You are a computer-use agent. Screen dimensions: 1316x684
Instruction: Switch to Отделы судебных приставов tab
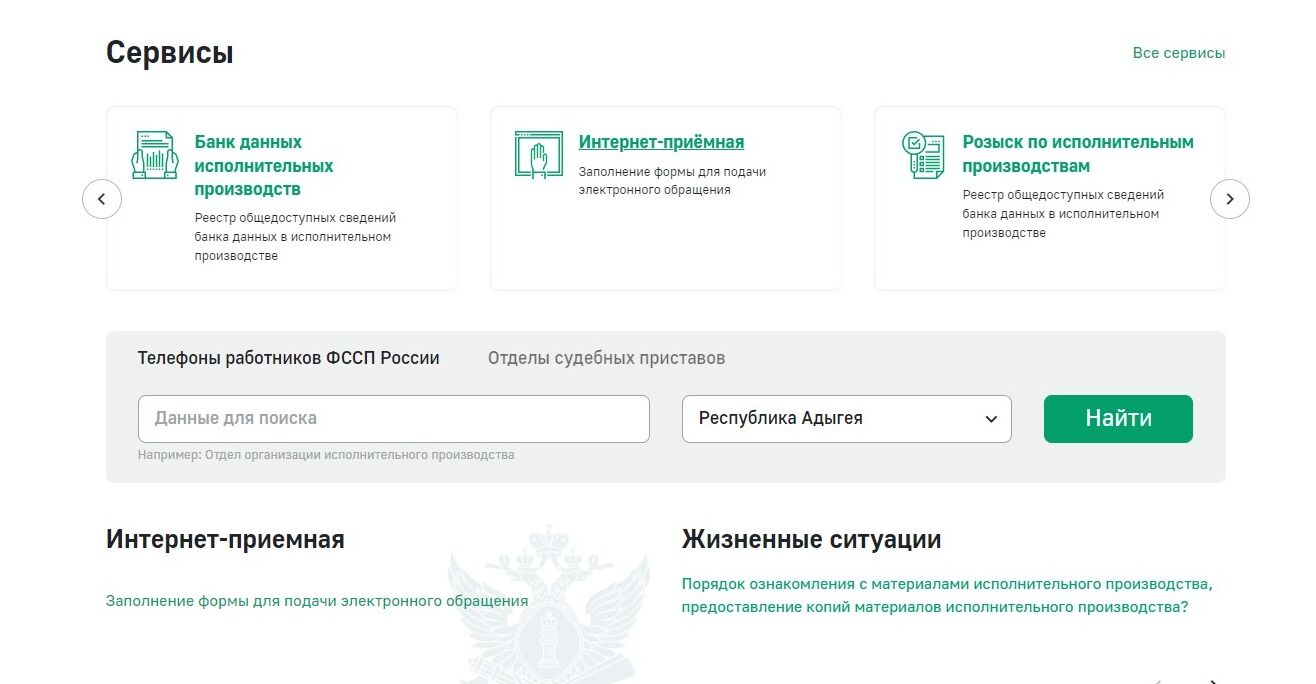[606, 358]
